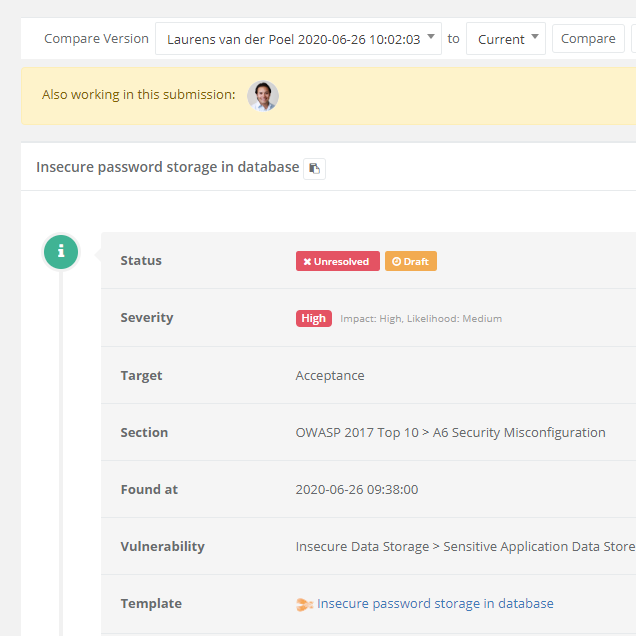Image resolution: width=636 pixels, height=636 pixels.
Task: Click the 'Also working in this submission:' text
Action: 139,95
